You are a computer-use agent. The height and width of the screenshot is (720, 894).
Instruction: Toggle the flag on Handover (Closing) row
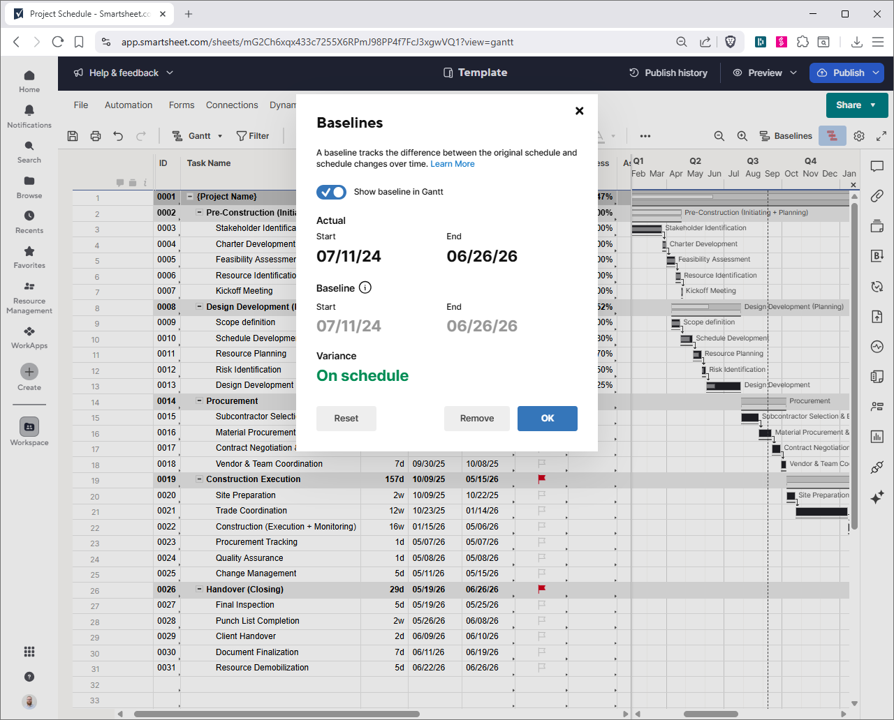point(542,589)
